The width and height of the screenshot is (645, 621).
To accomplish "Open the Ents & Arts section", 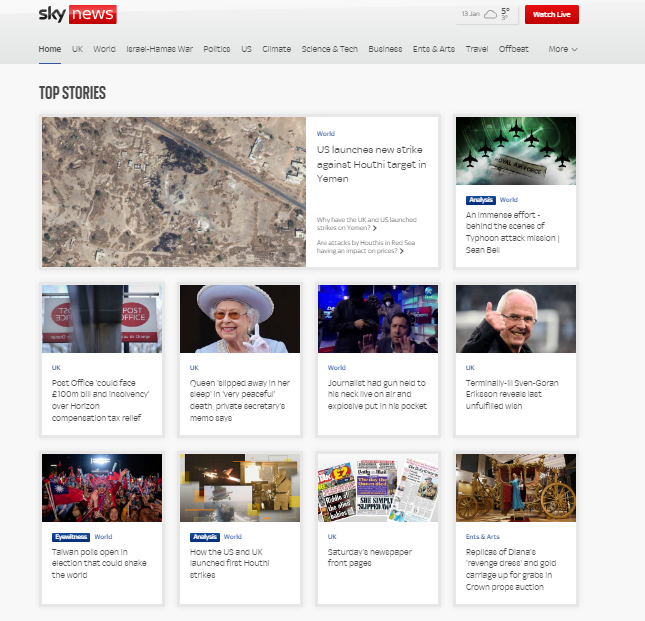I will pos(434,49).
